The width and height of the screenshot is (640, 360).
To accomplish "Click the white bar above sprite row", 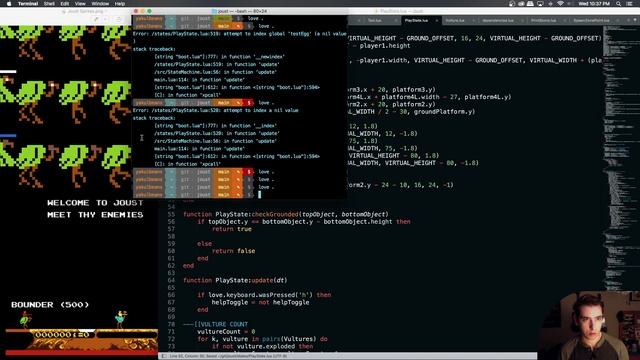I will click(8, 72).
